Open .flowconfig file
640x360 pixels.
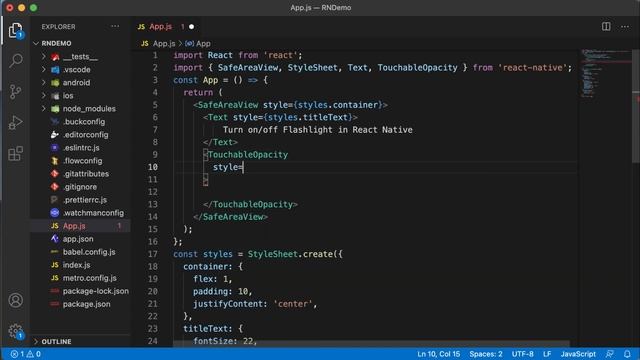[82, 161]
